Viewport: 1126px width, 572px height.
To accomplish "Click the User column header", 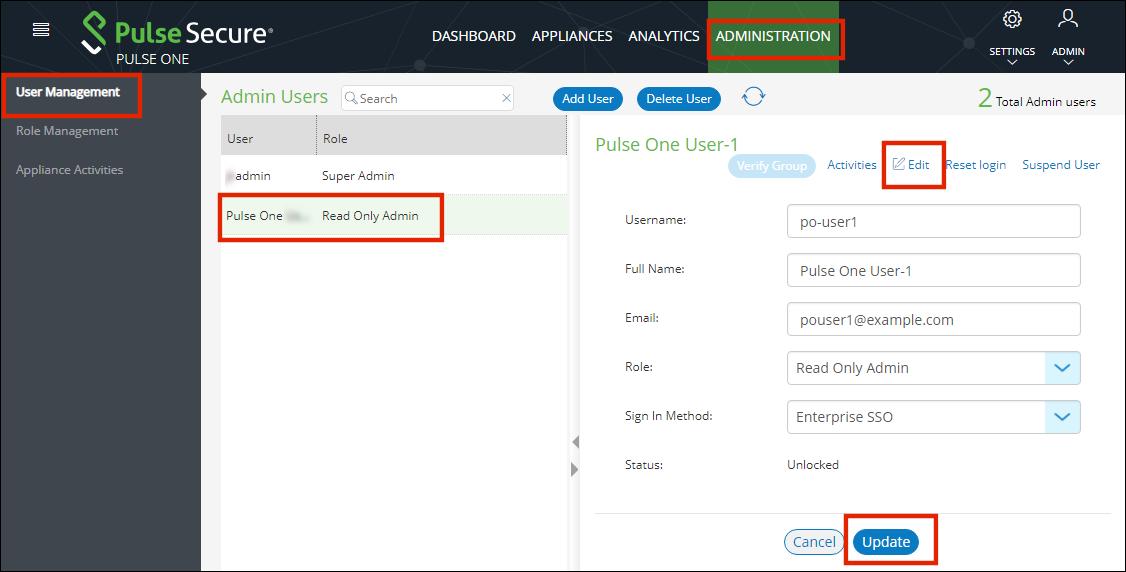I will pyautogui.click(x=269, y=136).
